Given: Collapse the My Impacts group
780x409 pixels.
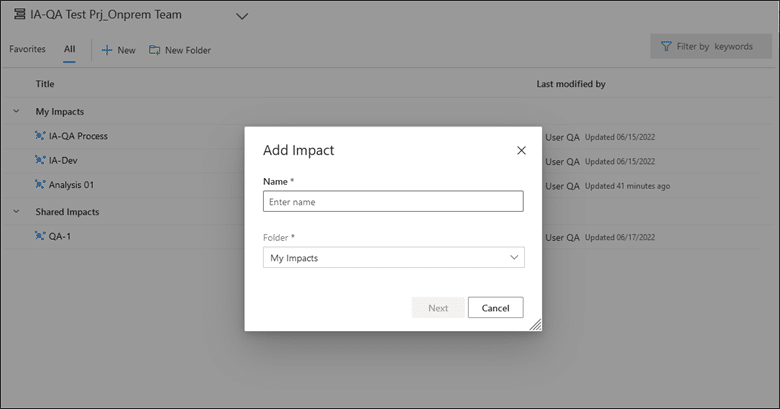Looking at the screenshot, I should point(16,111).
